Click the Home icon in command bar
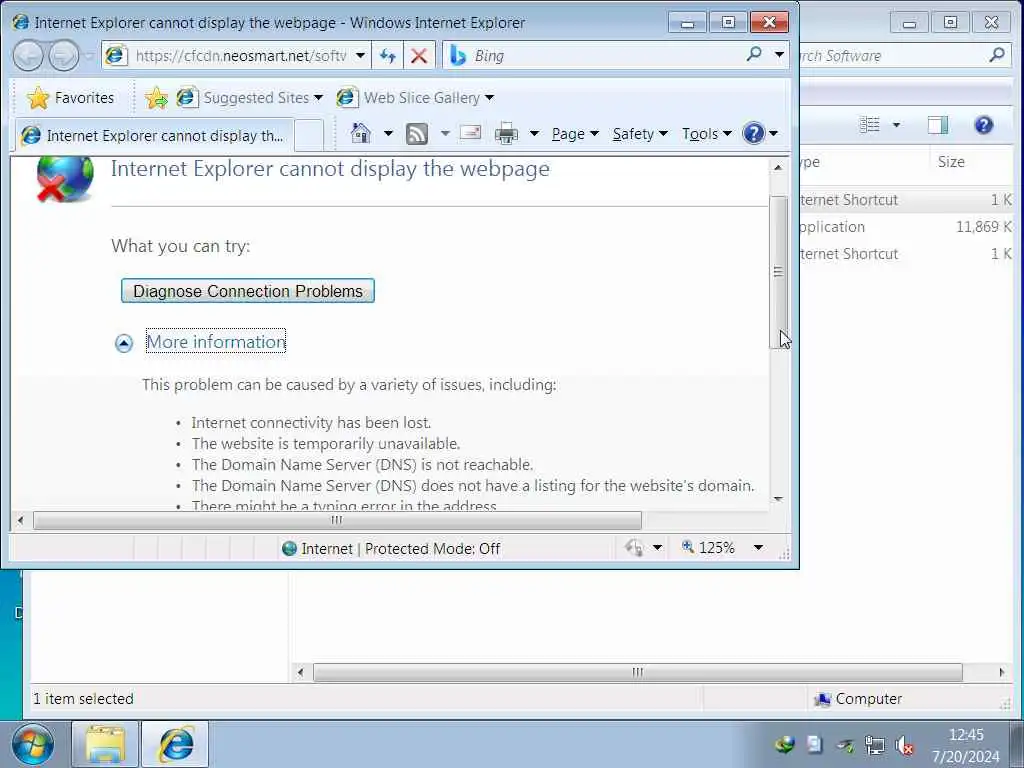 click(360, 133)
